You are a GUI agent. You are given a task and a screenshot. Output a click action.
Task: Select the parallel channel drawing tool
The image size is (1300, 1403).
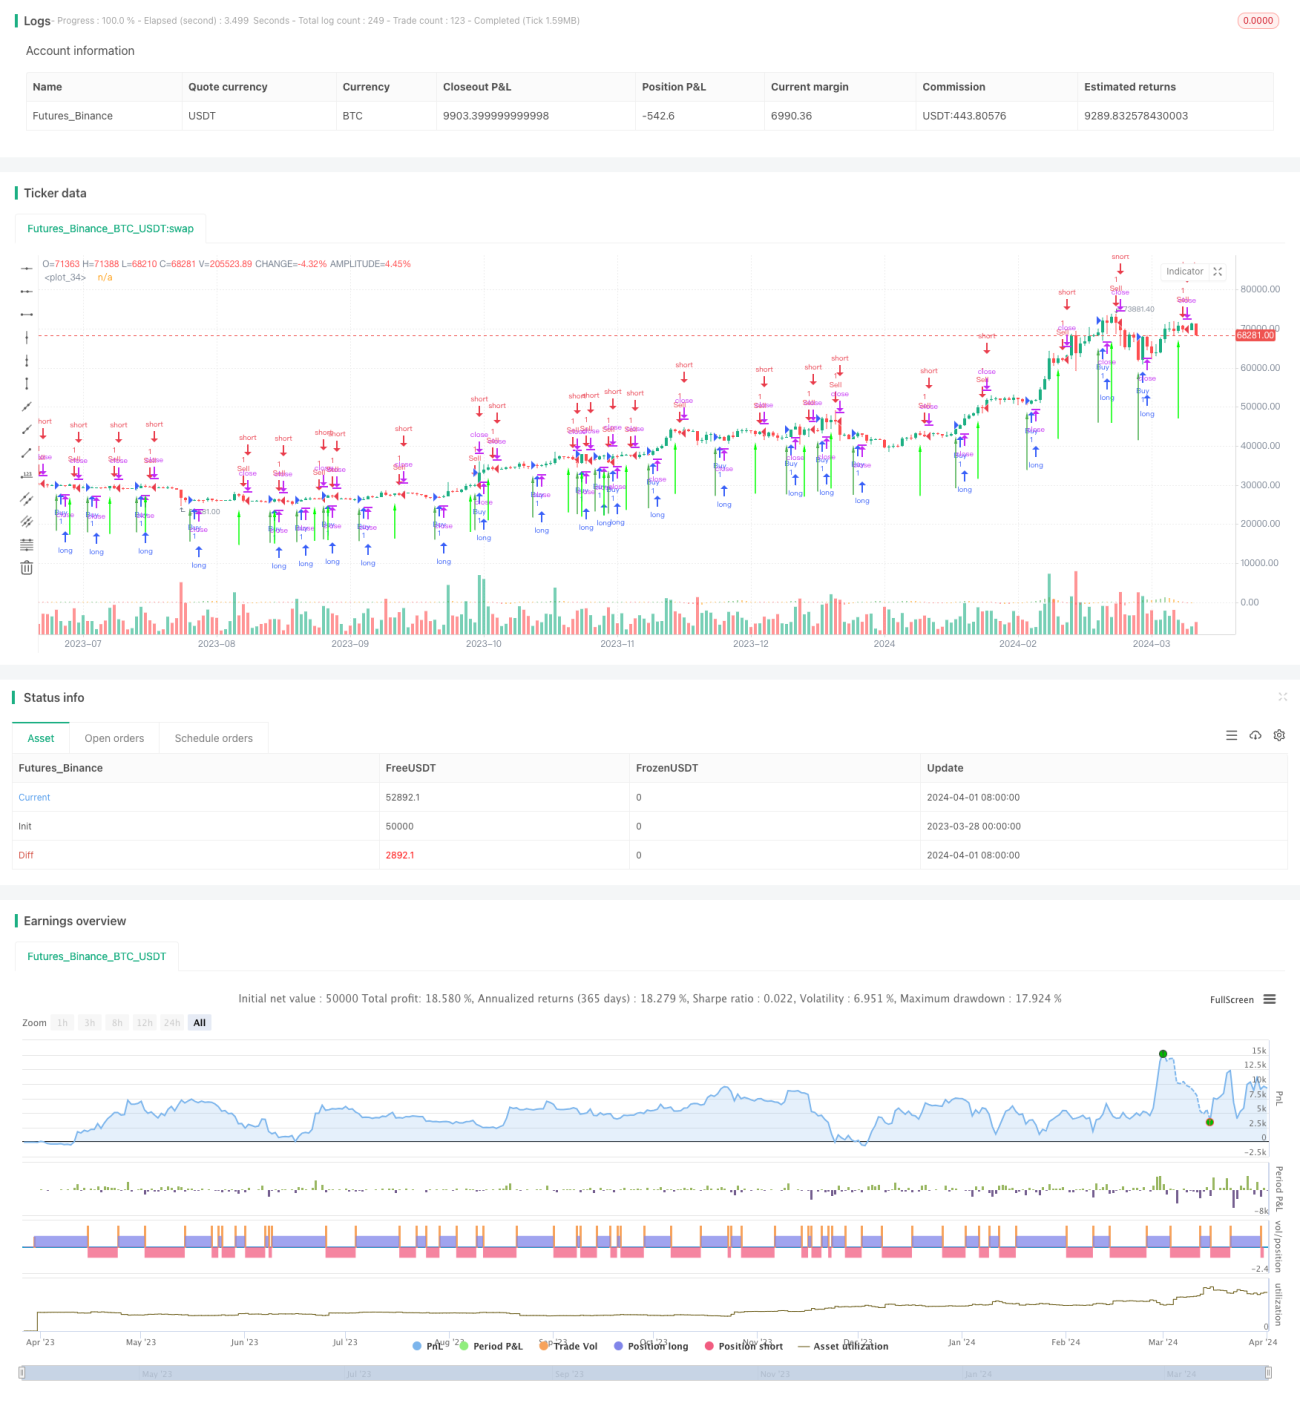[27, 498]
